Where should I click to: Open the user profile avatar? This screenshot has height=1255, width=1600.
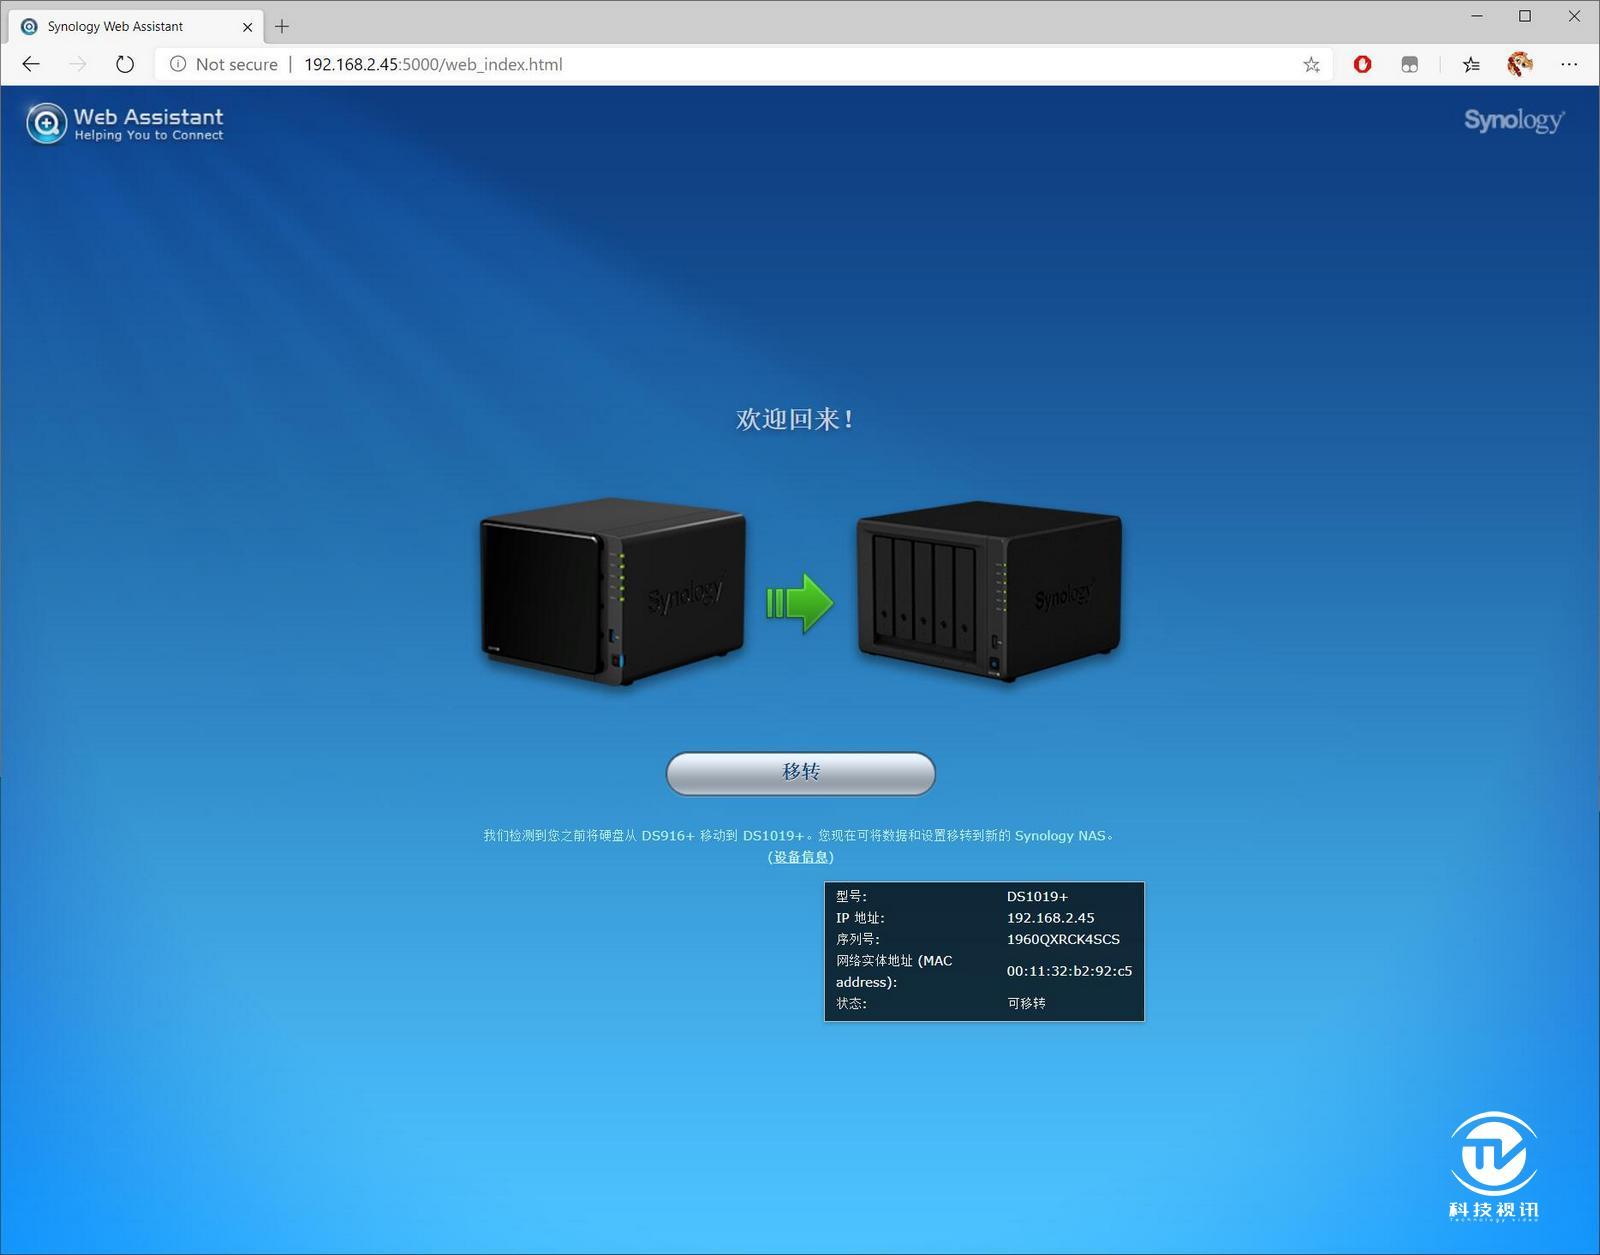click(1519, 64)
